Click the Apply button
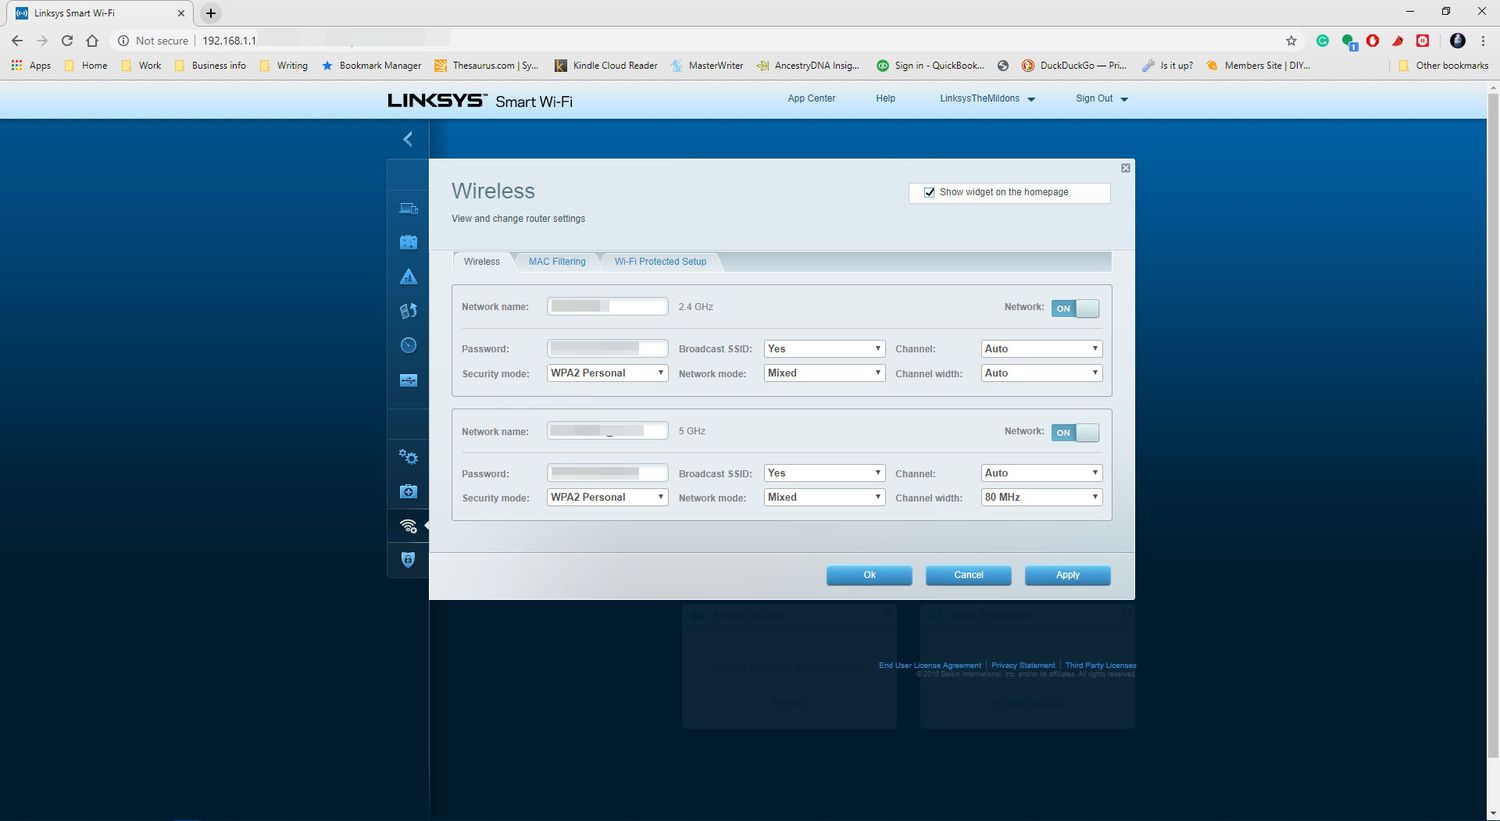The width and height of the screenshot is (1500, 821). (1067, 575)
